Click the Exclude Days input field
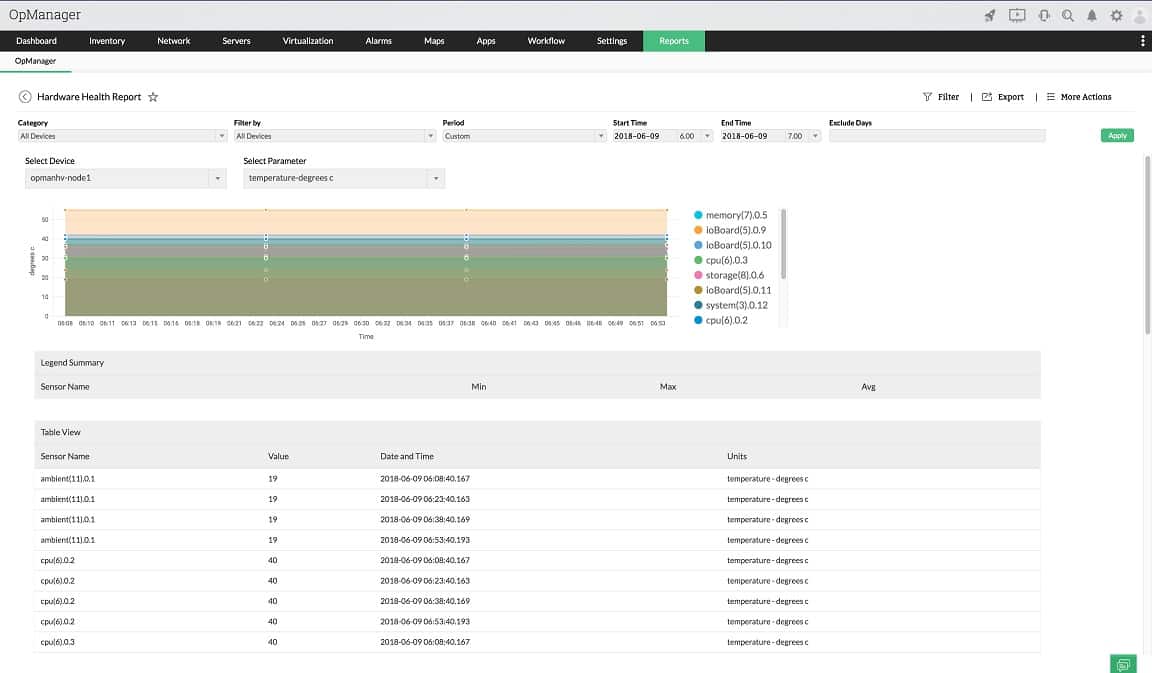Viewport: 1152px width, 673px height. pyautogui.click(x=937, y=136)
